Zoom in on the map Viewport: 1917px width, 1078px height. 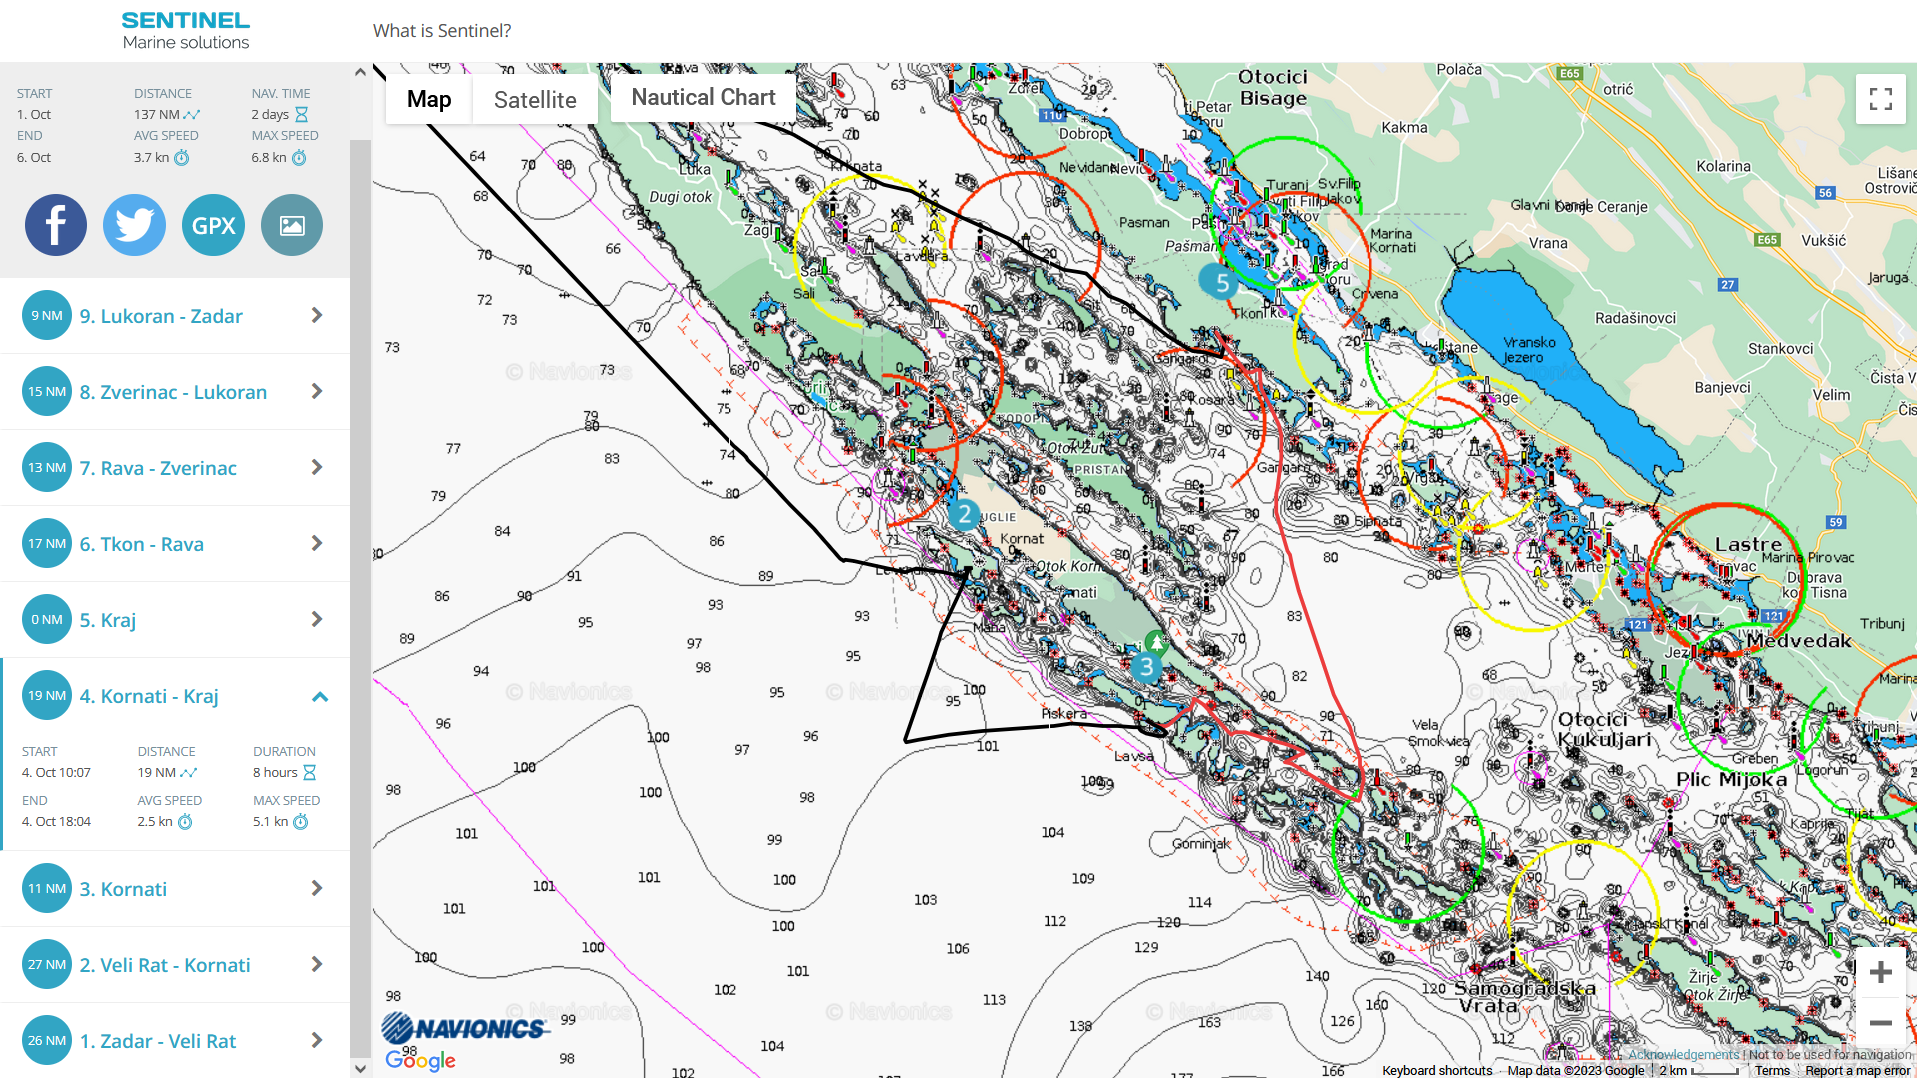pos(1880,972)
